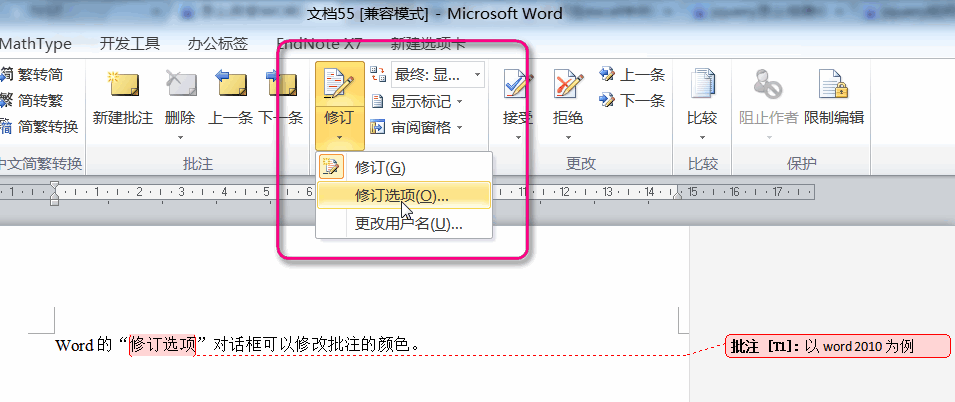
Task: Open the EndNote X7 tab
Action: pyautogui.click(x=319, y=44)
